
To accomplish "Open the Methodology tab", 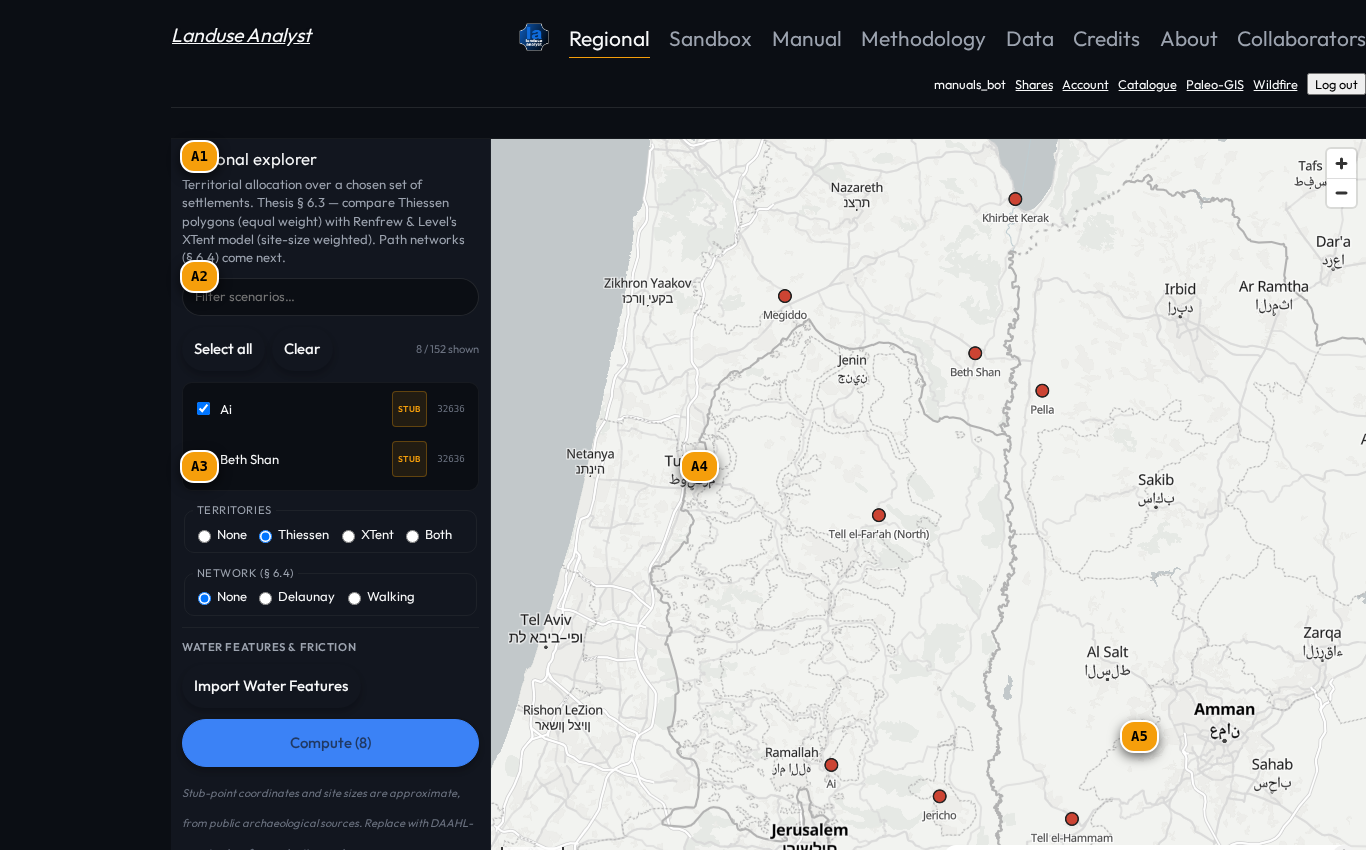I will pyautogui.click(x=923, y=39).
